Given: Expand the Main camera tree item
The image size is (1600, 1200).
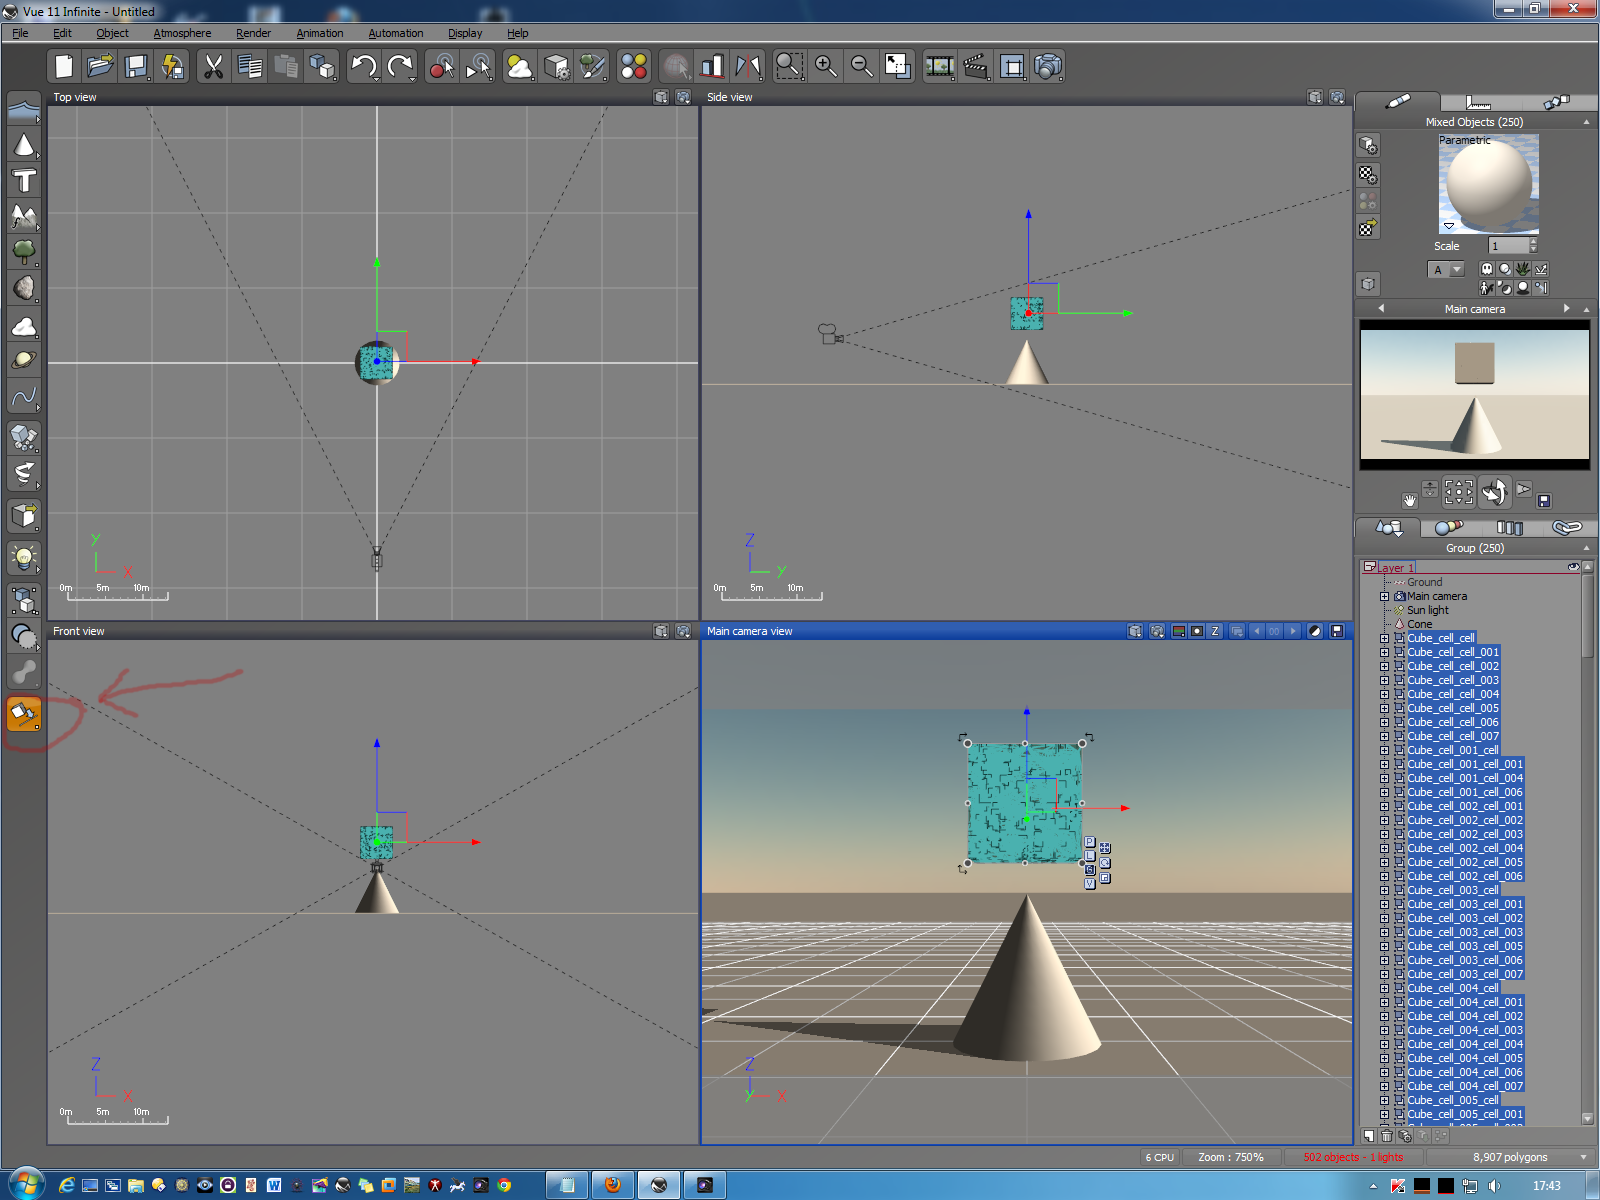Looking at the screenshot, I should point(1385,596).
